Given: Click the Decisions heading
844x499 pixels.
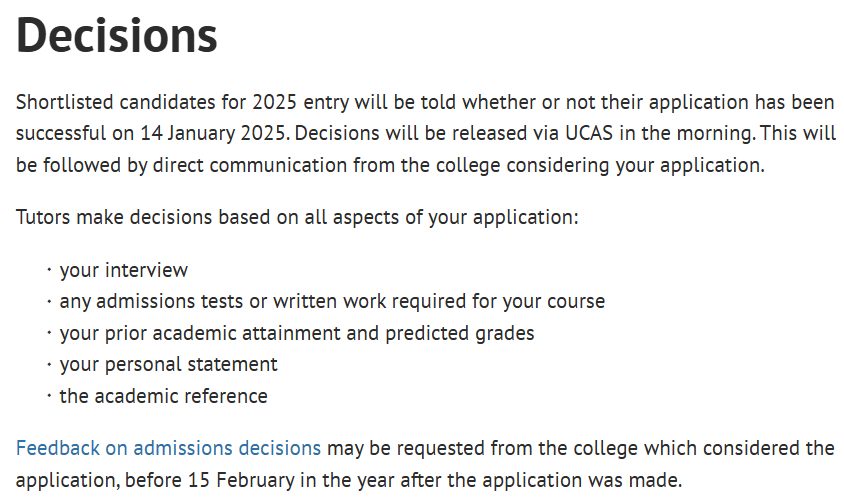Looking at the screenshot, I should pyautogui.click(x=117, y=36).
